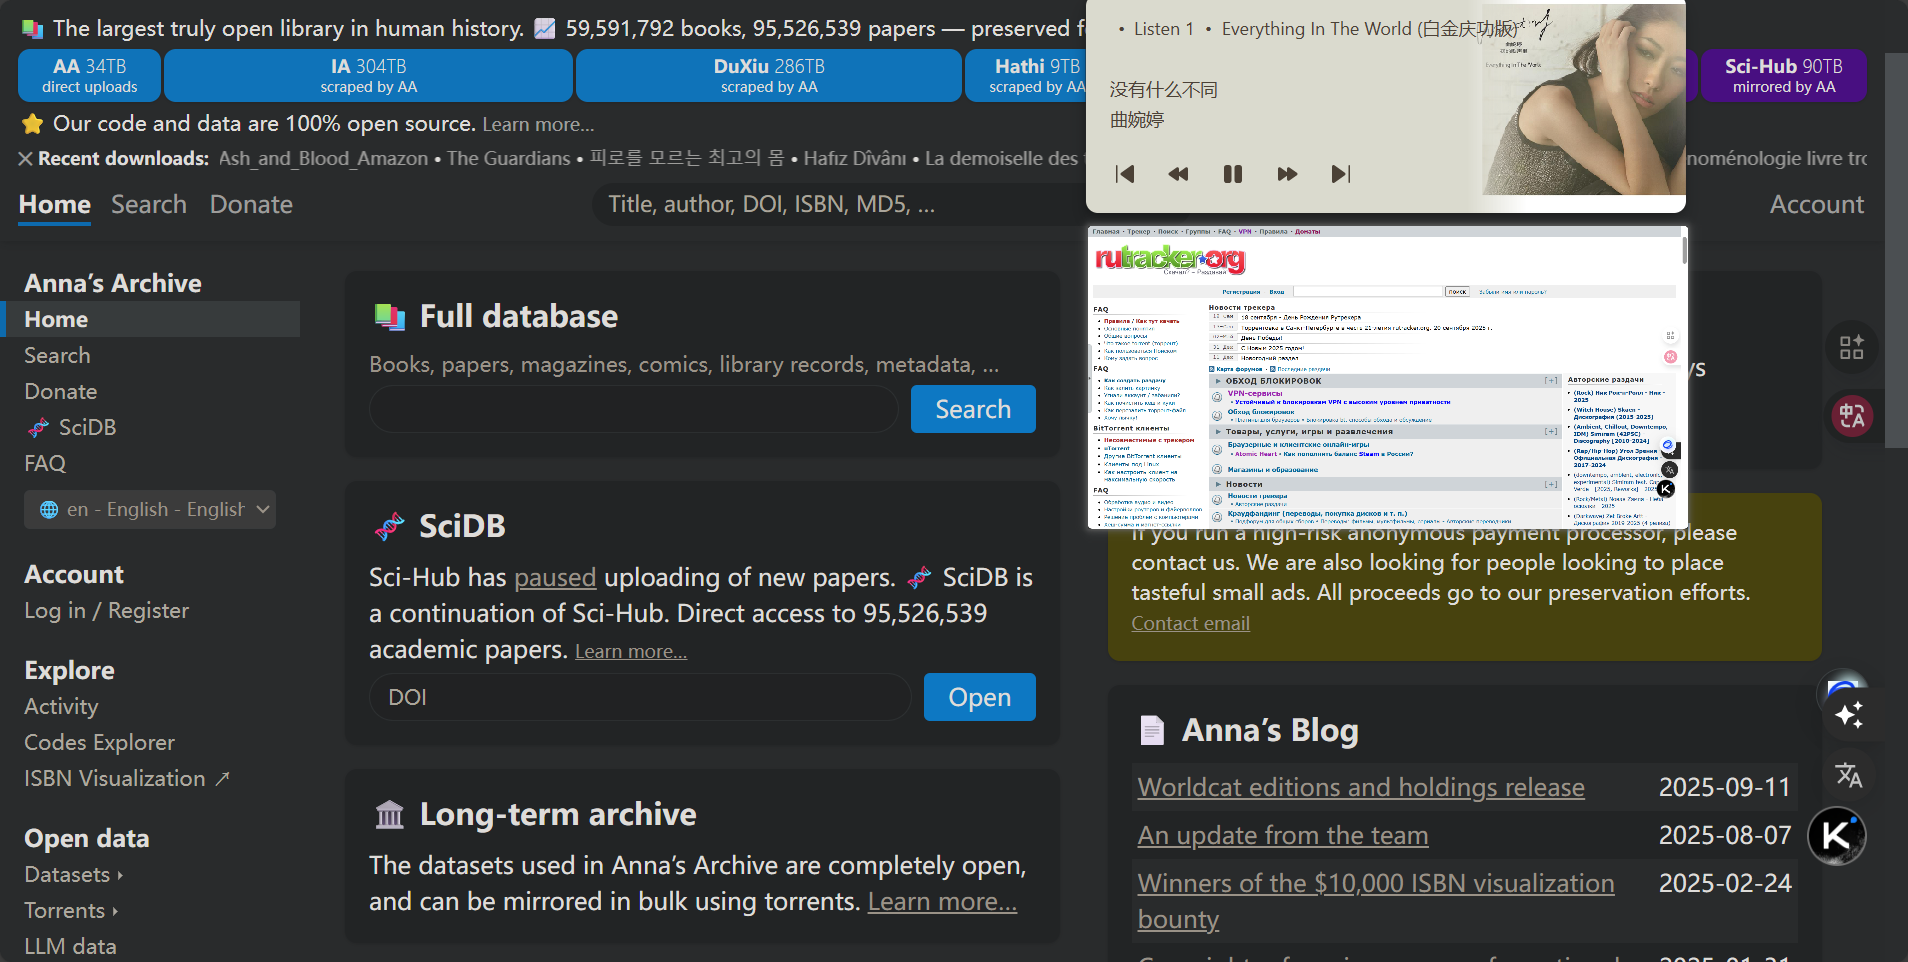Click the DOI input field in SciDB

pos(640,697)
